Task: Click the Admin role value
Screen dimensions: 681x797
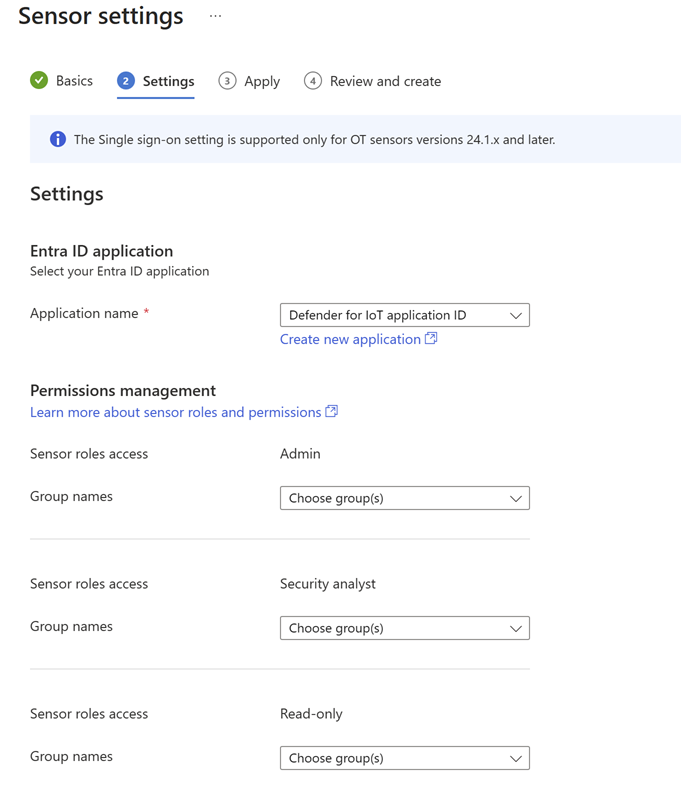Action: point(300,453)
